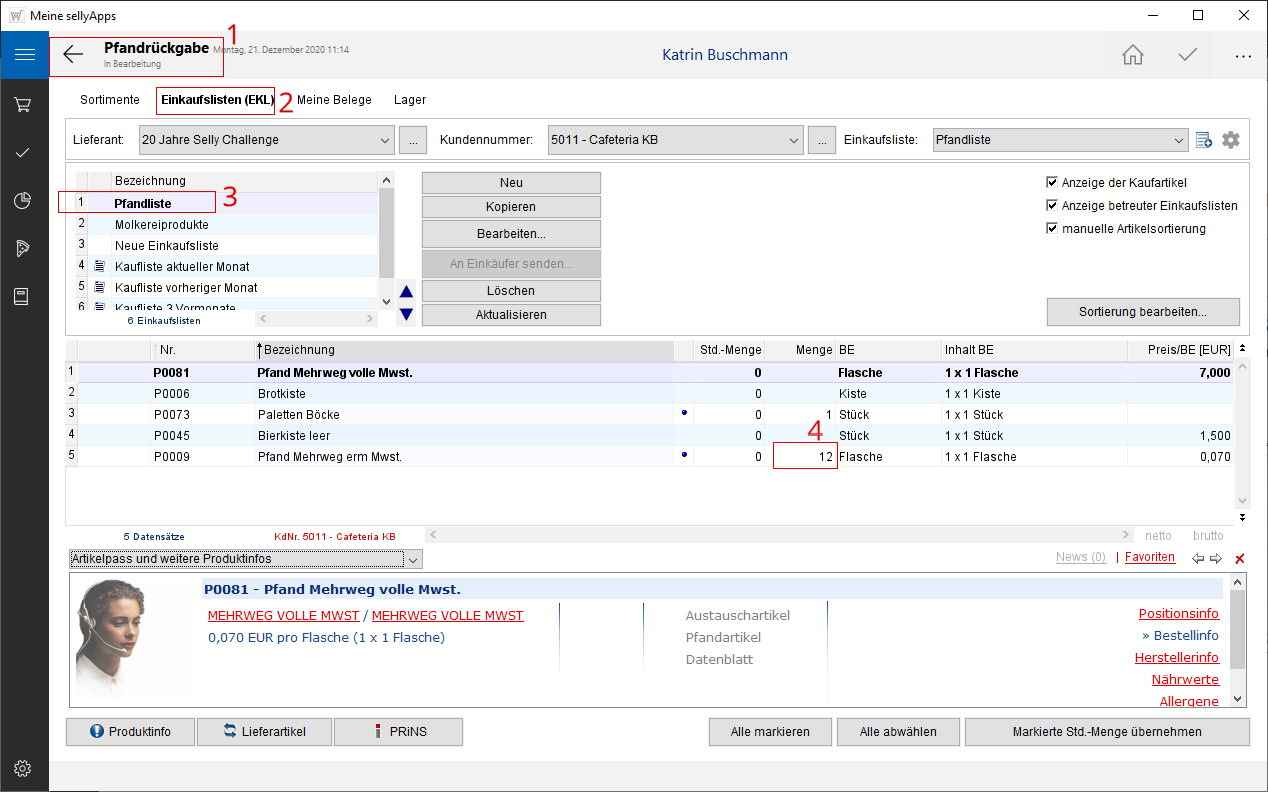Toggle Anzeige der Kaufartikel checkbox
Image resolution: width=1268 pixels, height=792 pixels.
pyautogui.click(x=1052, y=183)
